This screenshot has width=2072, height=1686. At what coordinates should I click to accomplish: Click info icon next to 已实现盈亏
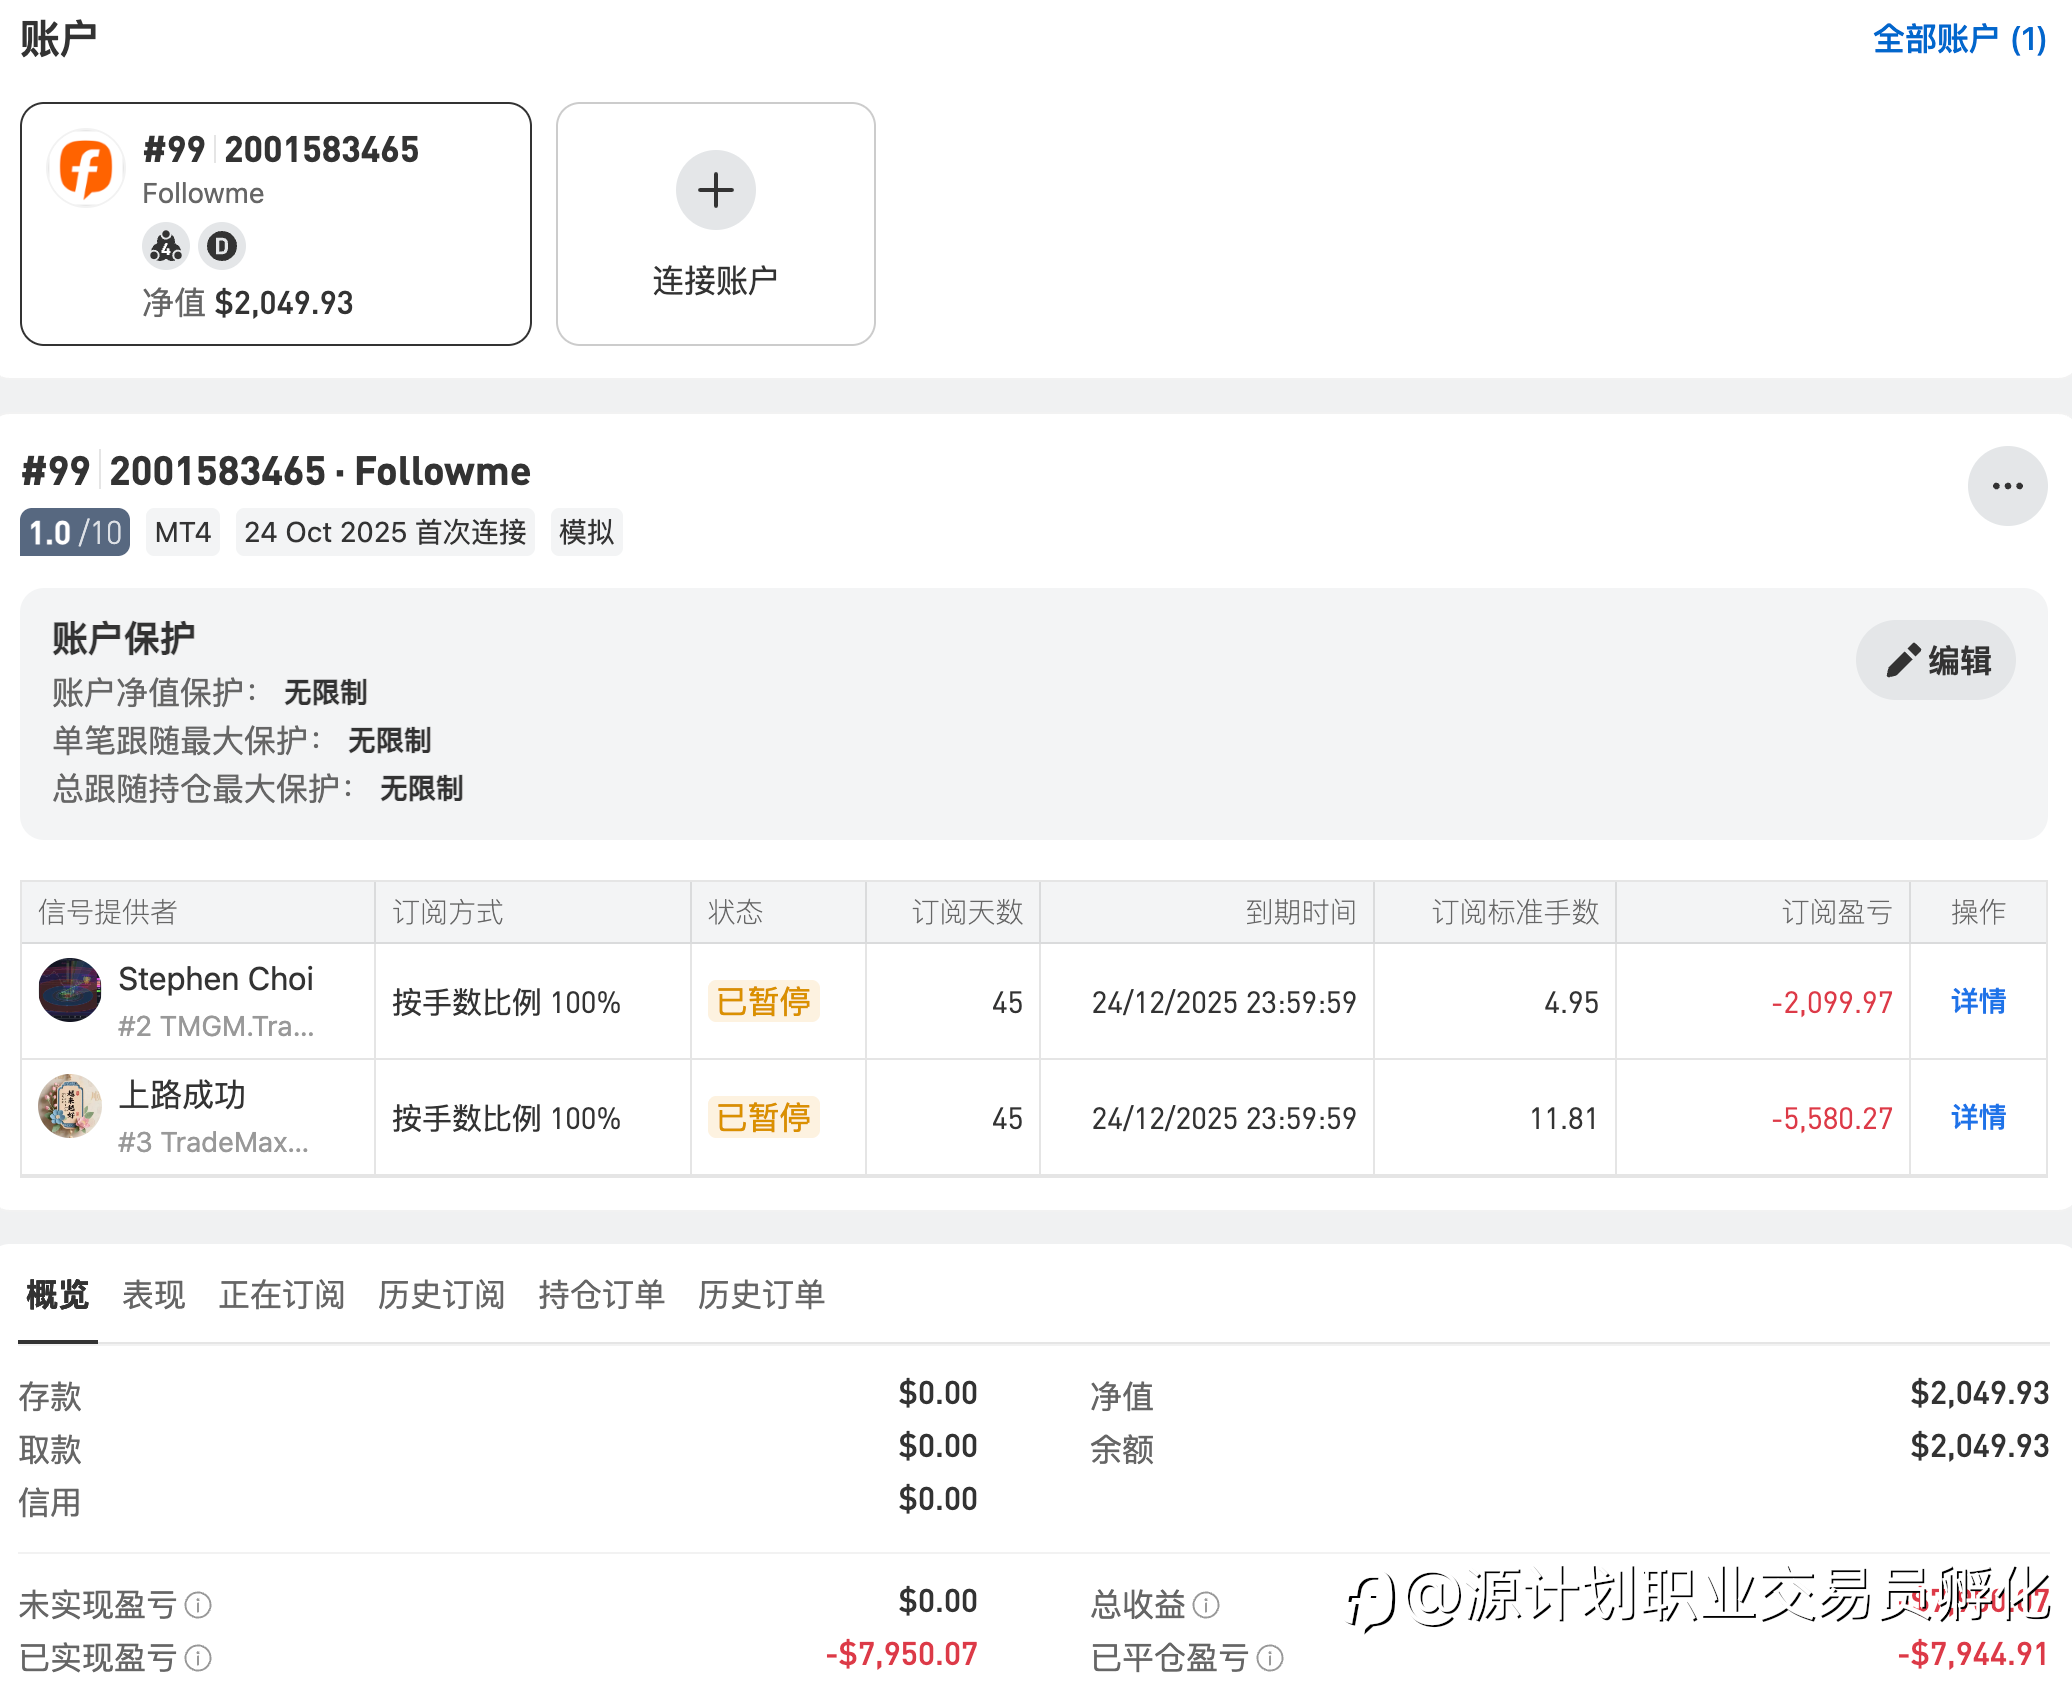pyautogui.click(x=199, y=1658)
